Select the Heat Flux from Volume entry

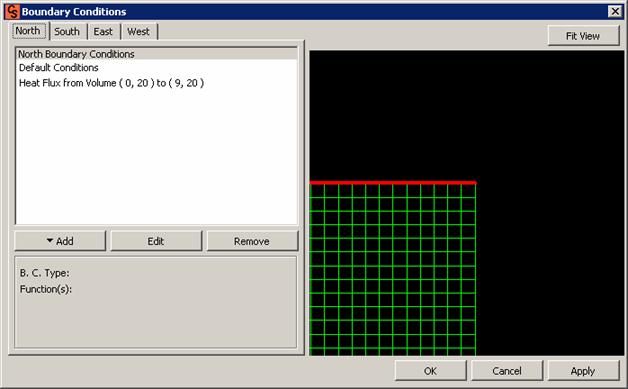(x=111, y=83)
